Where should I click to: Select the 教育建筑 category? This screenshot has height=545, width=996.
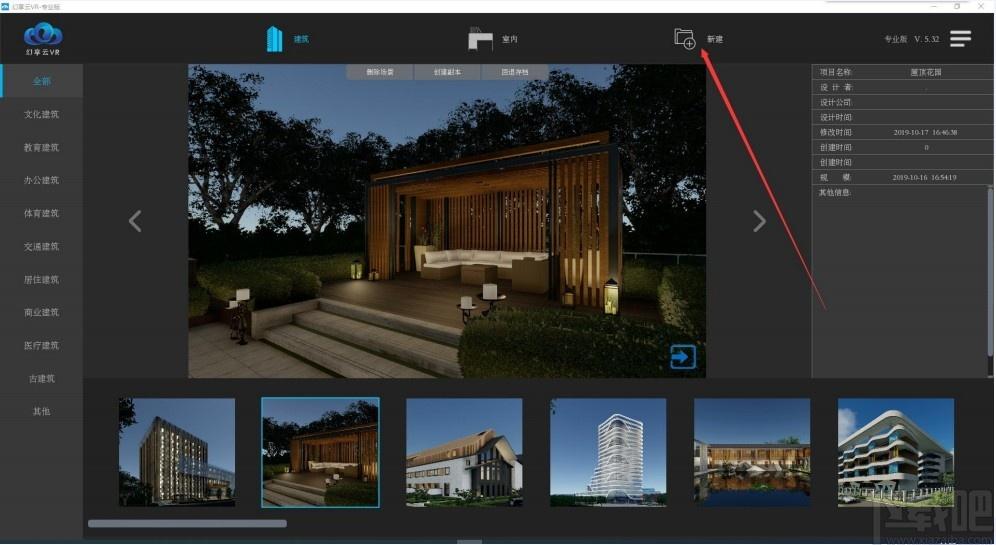coord(41,147)
